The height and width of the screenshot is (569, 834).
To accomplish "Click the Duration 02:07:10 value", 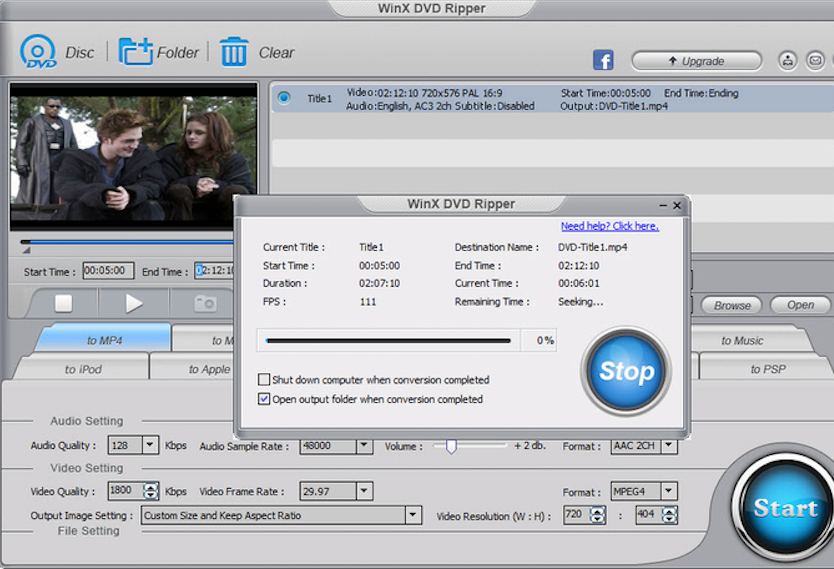I will (379, 283).
